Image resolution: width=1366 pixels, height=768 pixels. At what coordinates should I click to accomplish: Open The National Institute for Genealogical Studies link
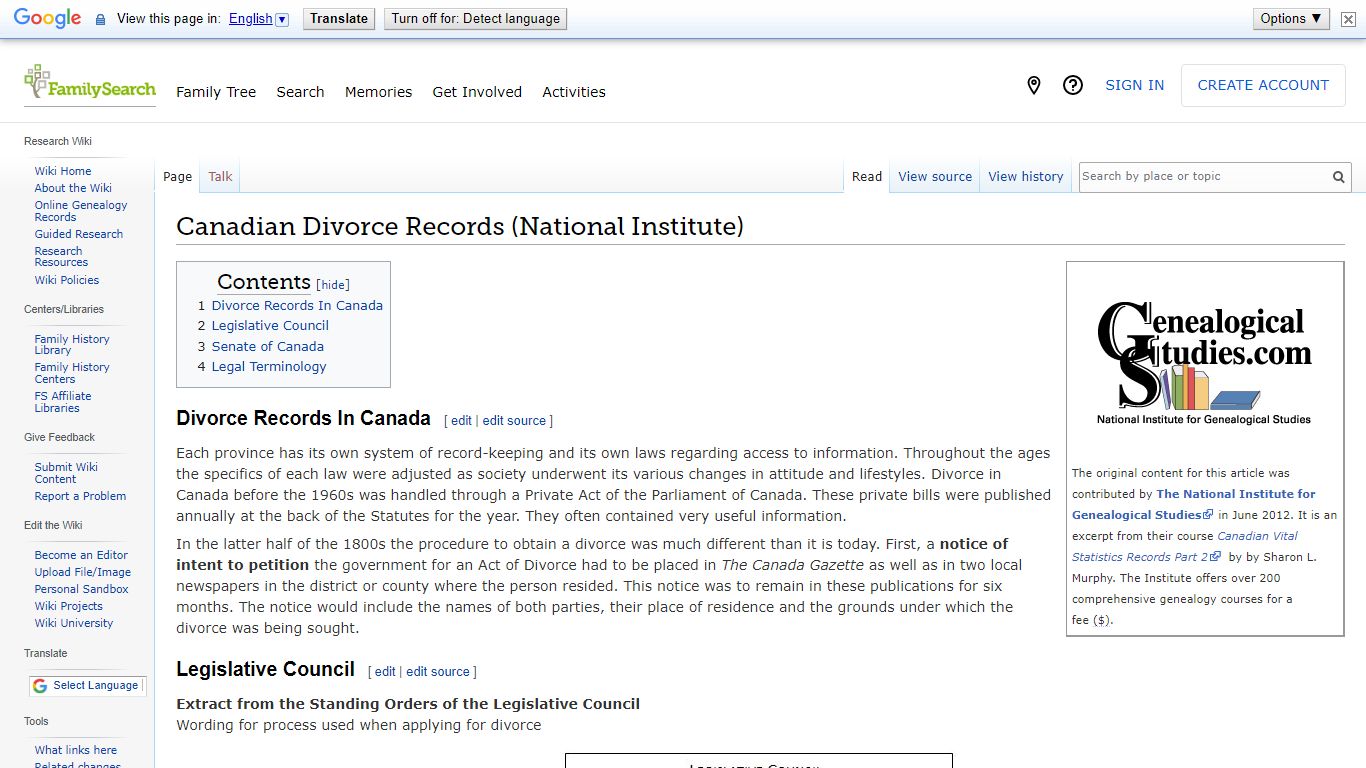(1194, 504)
